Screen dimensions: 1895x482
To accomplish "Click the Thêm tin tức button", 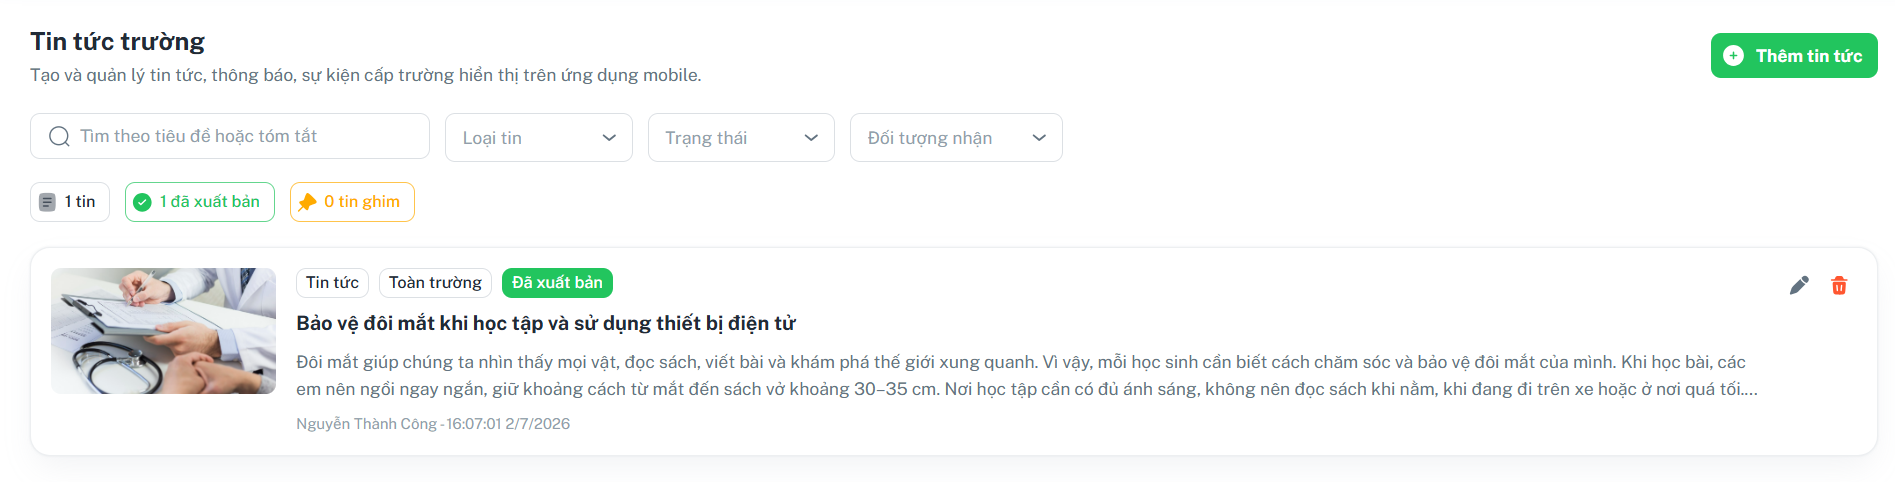I will 1794,56.
